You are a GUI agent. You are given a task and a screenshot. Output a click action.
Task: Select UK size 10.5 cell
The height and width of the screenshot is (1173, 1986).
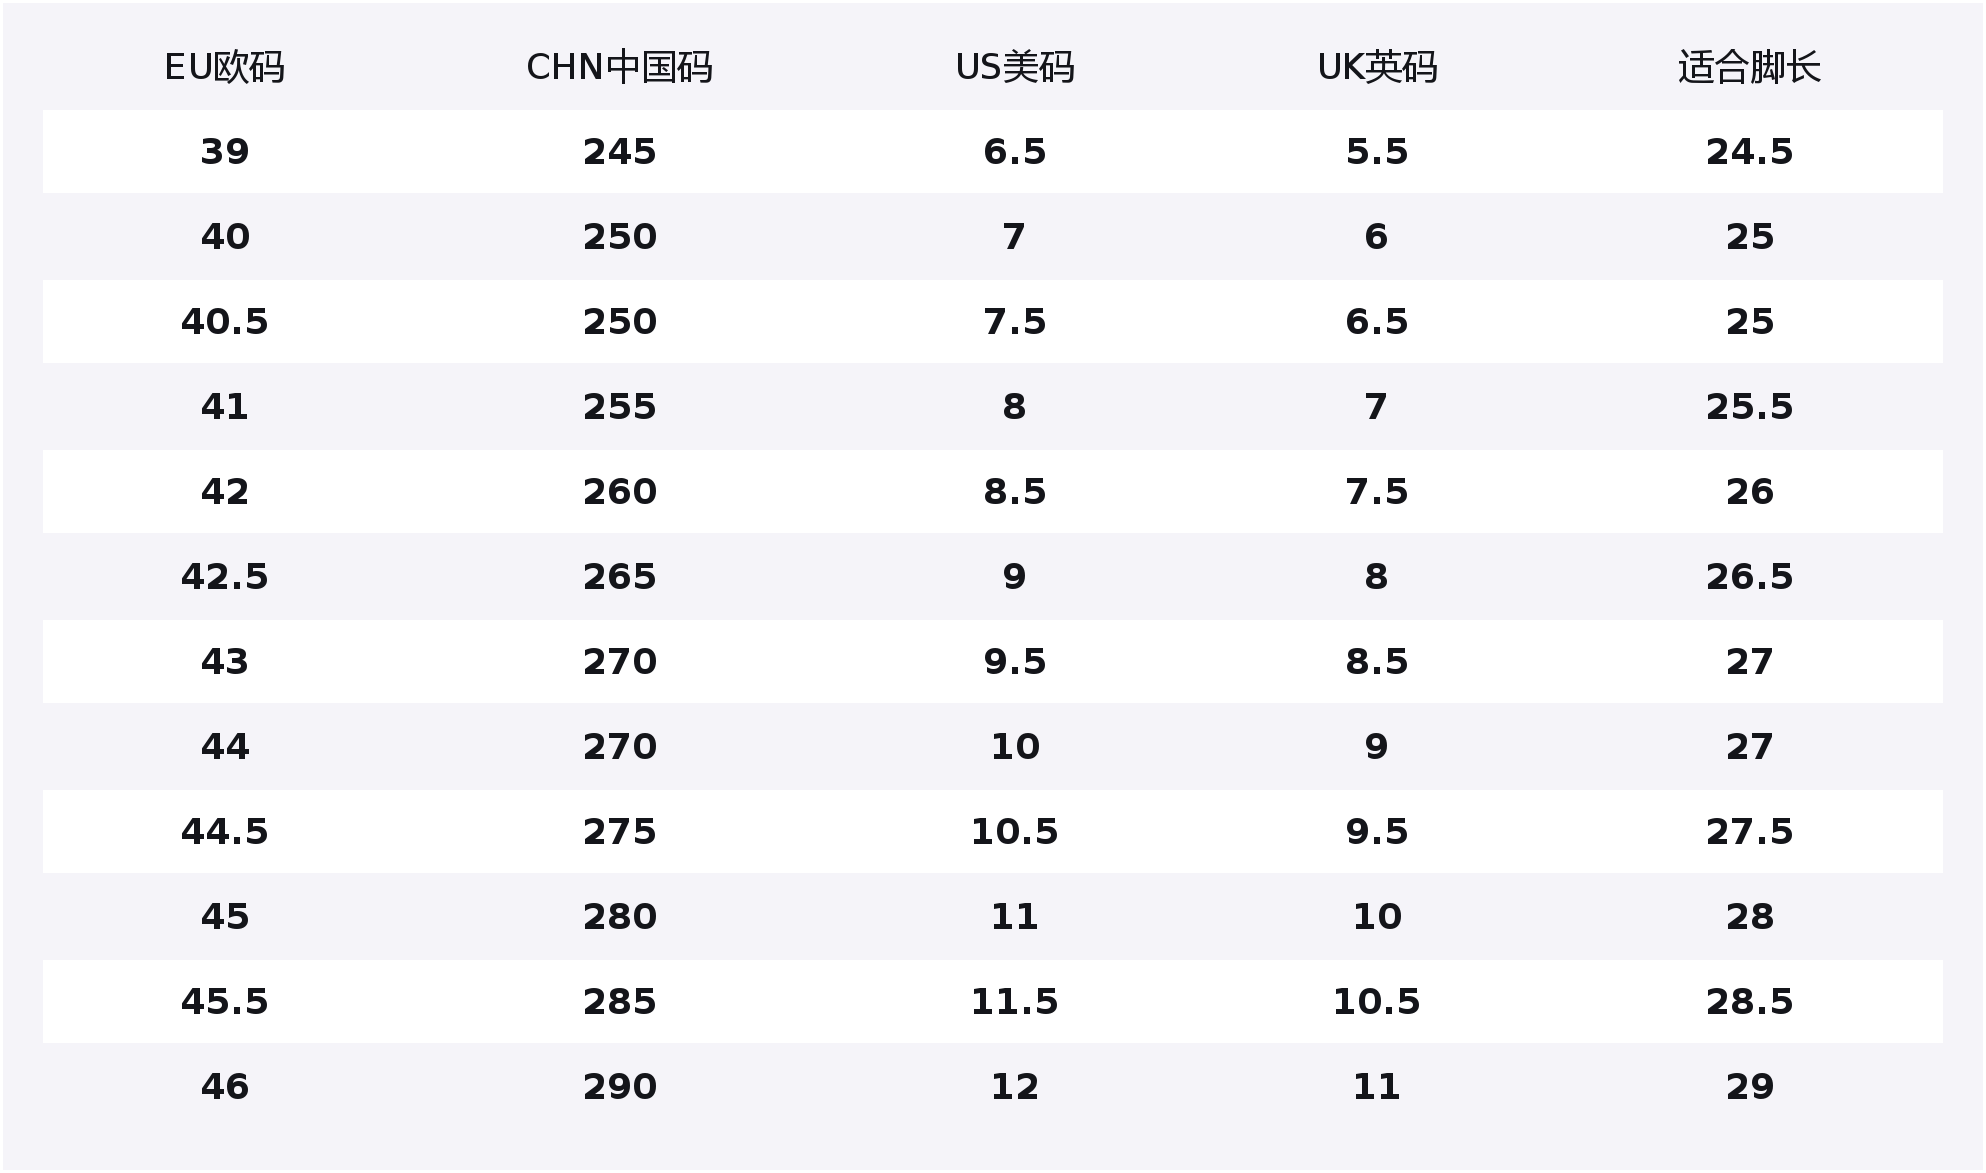pos(1377,1002)
